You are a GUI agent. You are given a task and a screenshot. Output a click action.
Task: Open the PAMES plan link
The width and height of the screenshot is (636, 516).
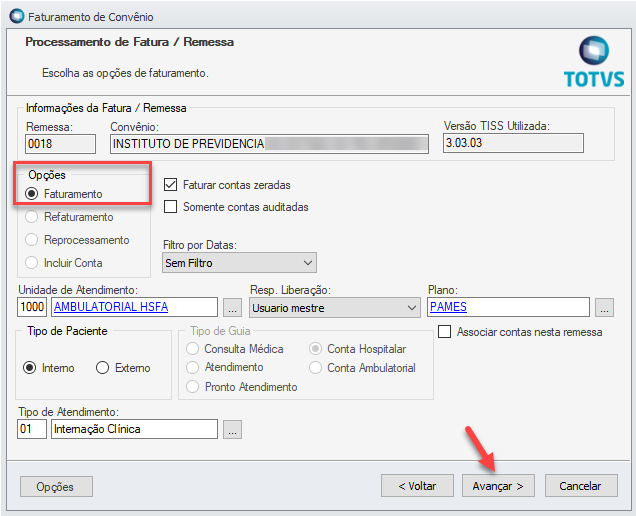pos(448,307)
